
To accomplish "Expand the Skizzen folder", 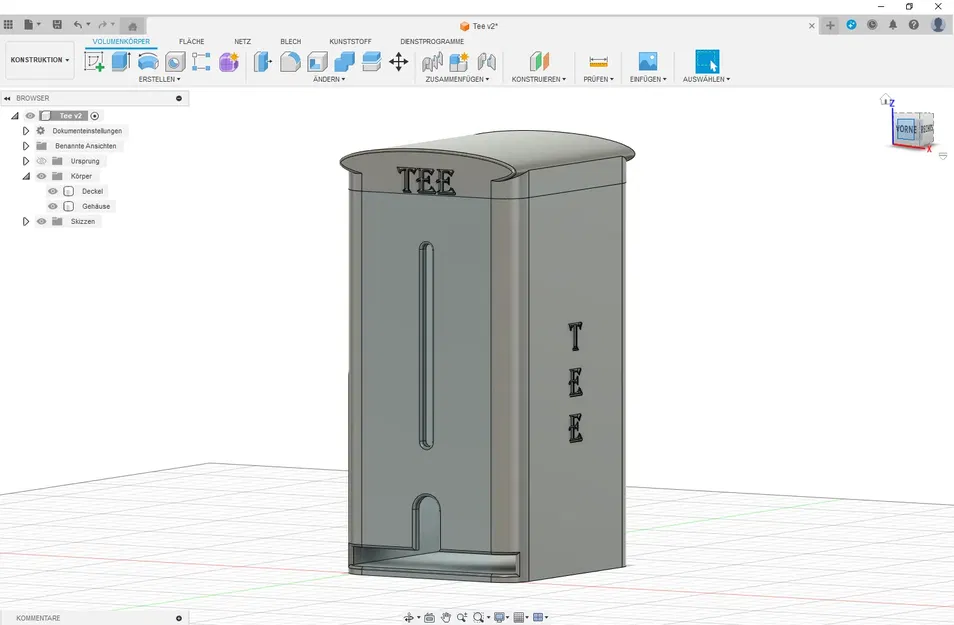I will (x=26, y=221).
